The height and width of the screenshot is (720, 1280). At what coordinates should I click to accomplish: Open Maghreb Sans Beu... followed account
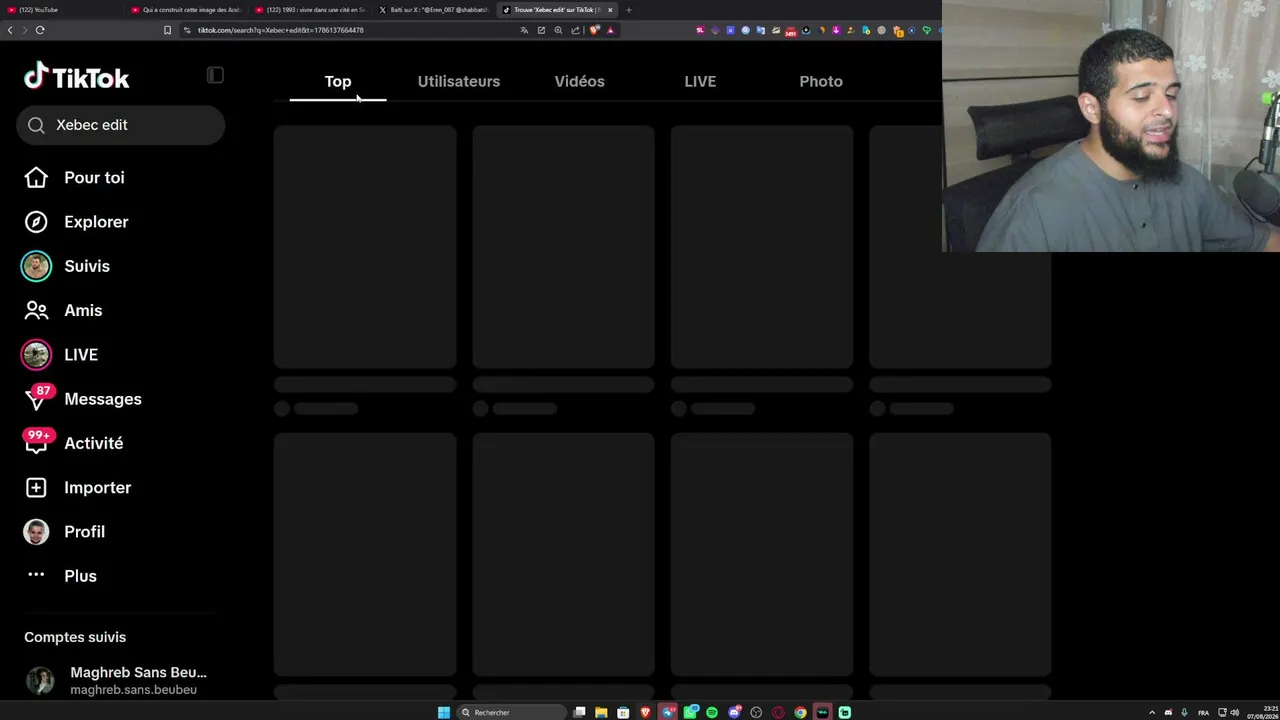click(116, 681)
